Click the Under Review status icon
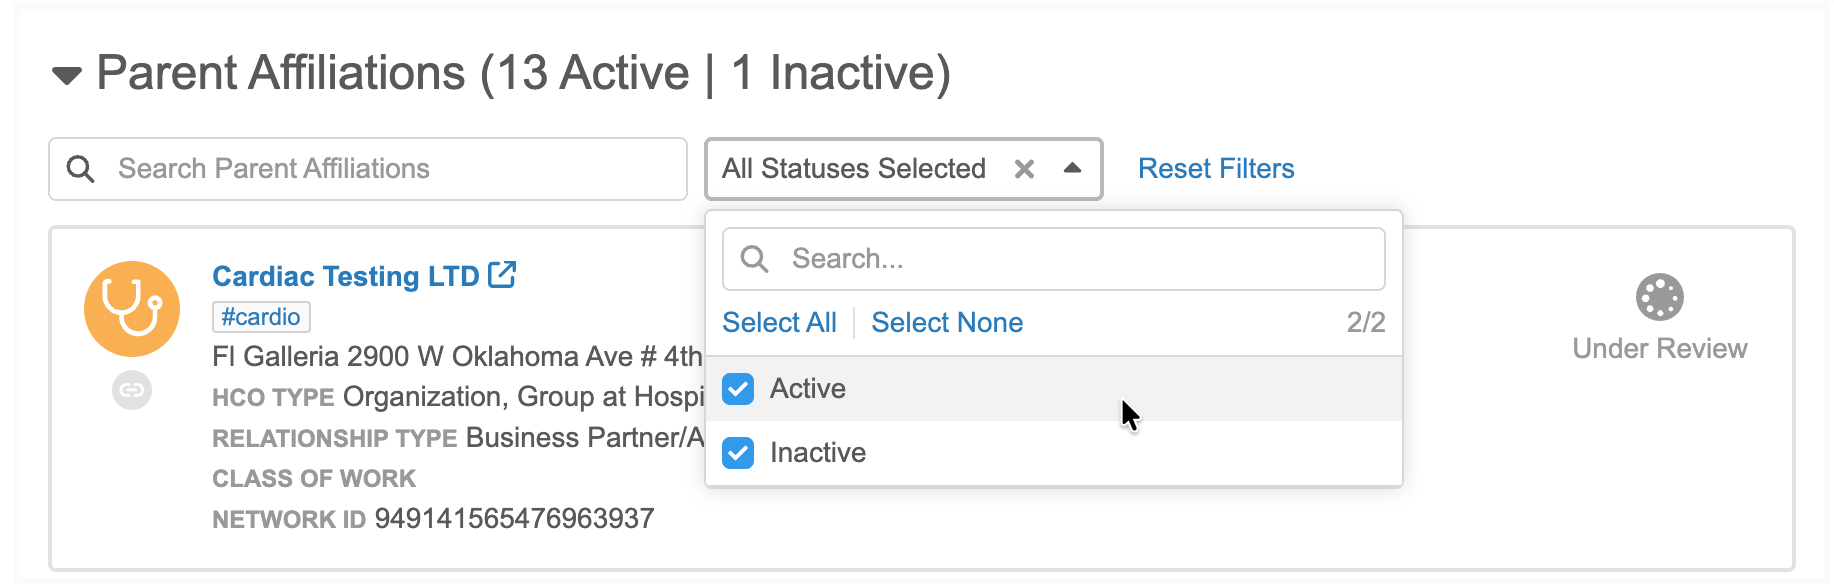 (x=1659, y=297)
